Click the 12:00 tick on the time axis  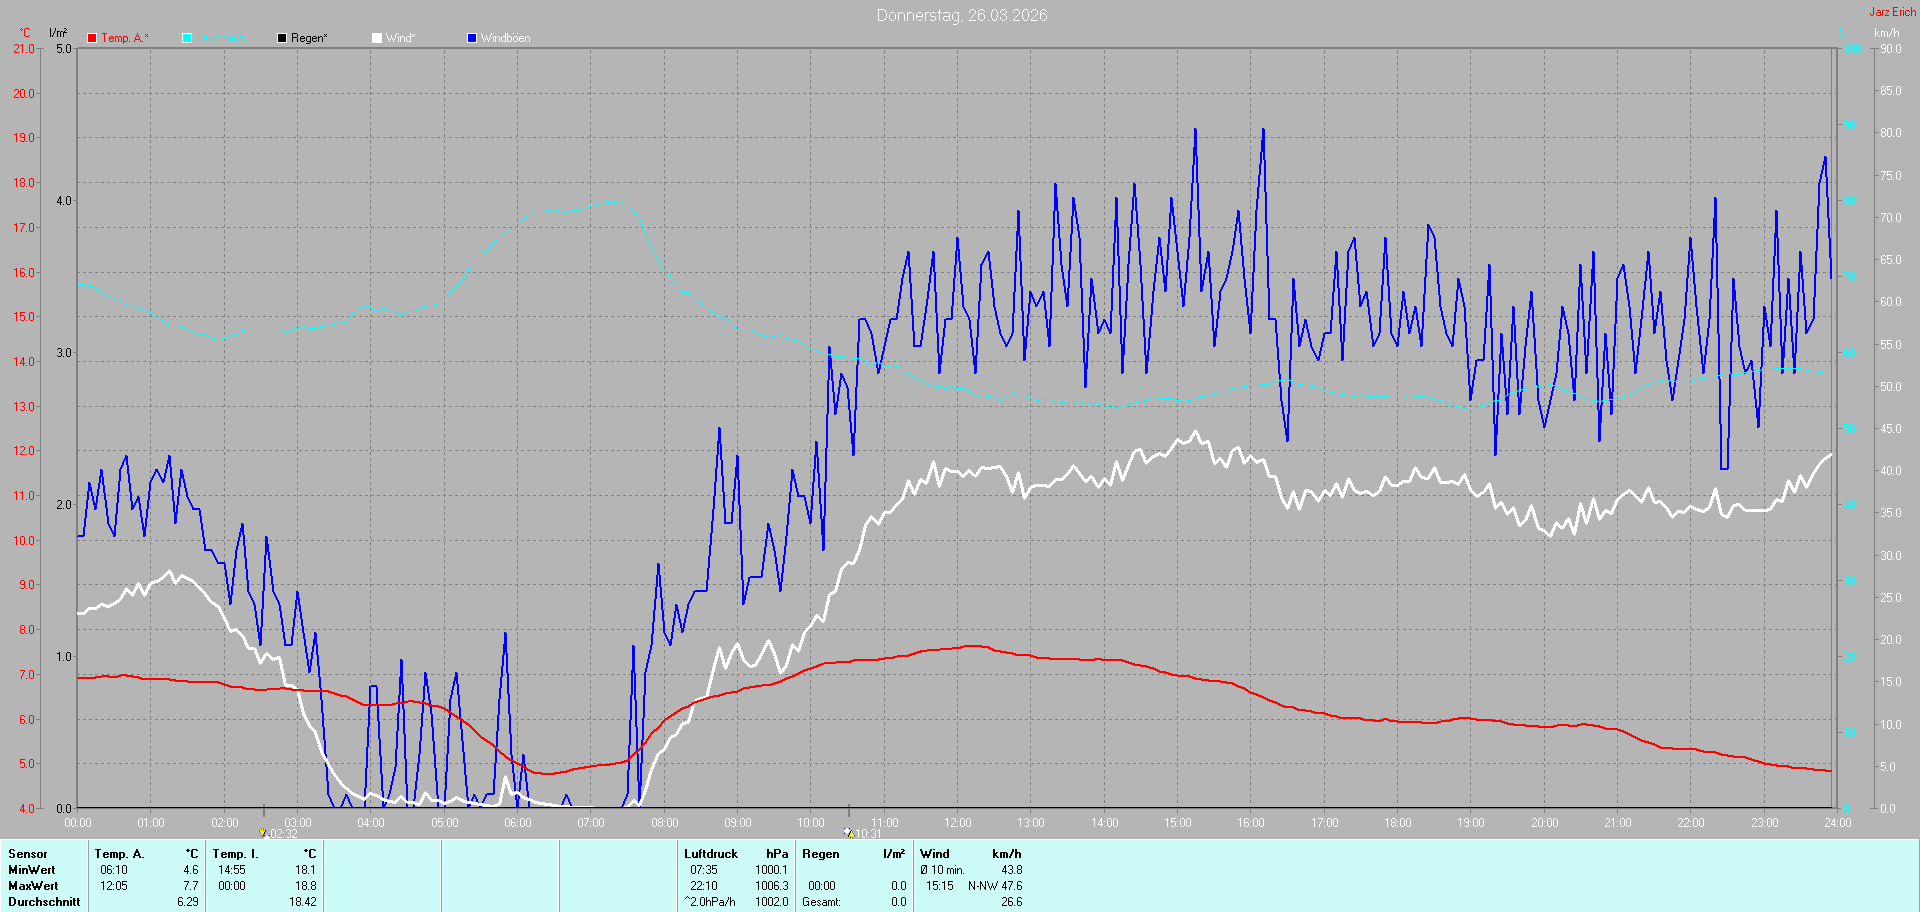pos(958,823)
